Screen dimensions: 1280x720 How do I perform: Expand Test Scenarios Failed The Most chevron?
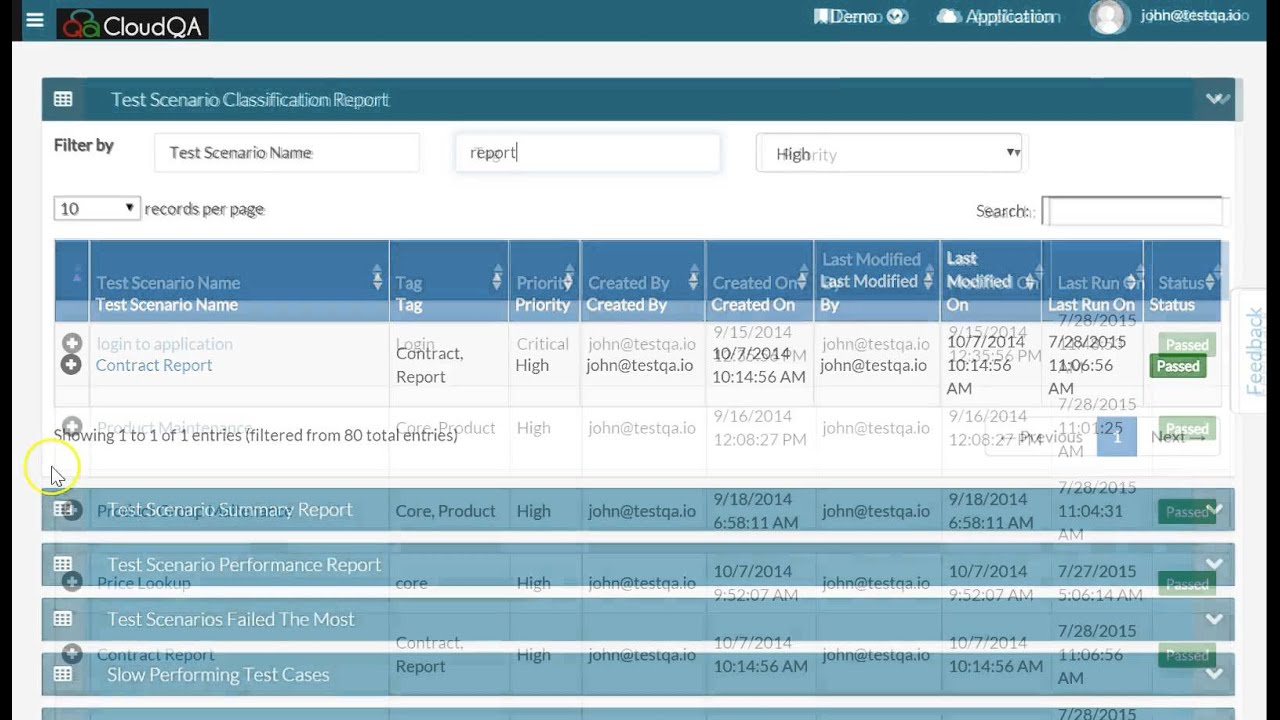pos(1214,619)
